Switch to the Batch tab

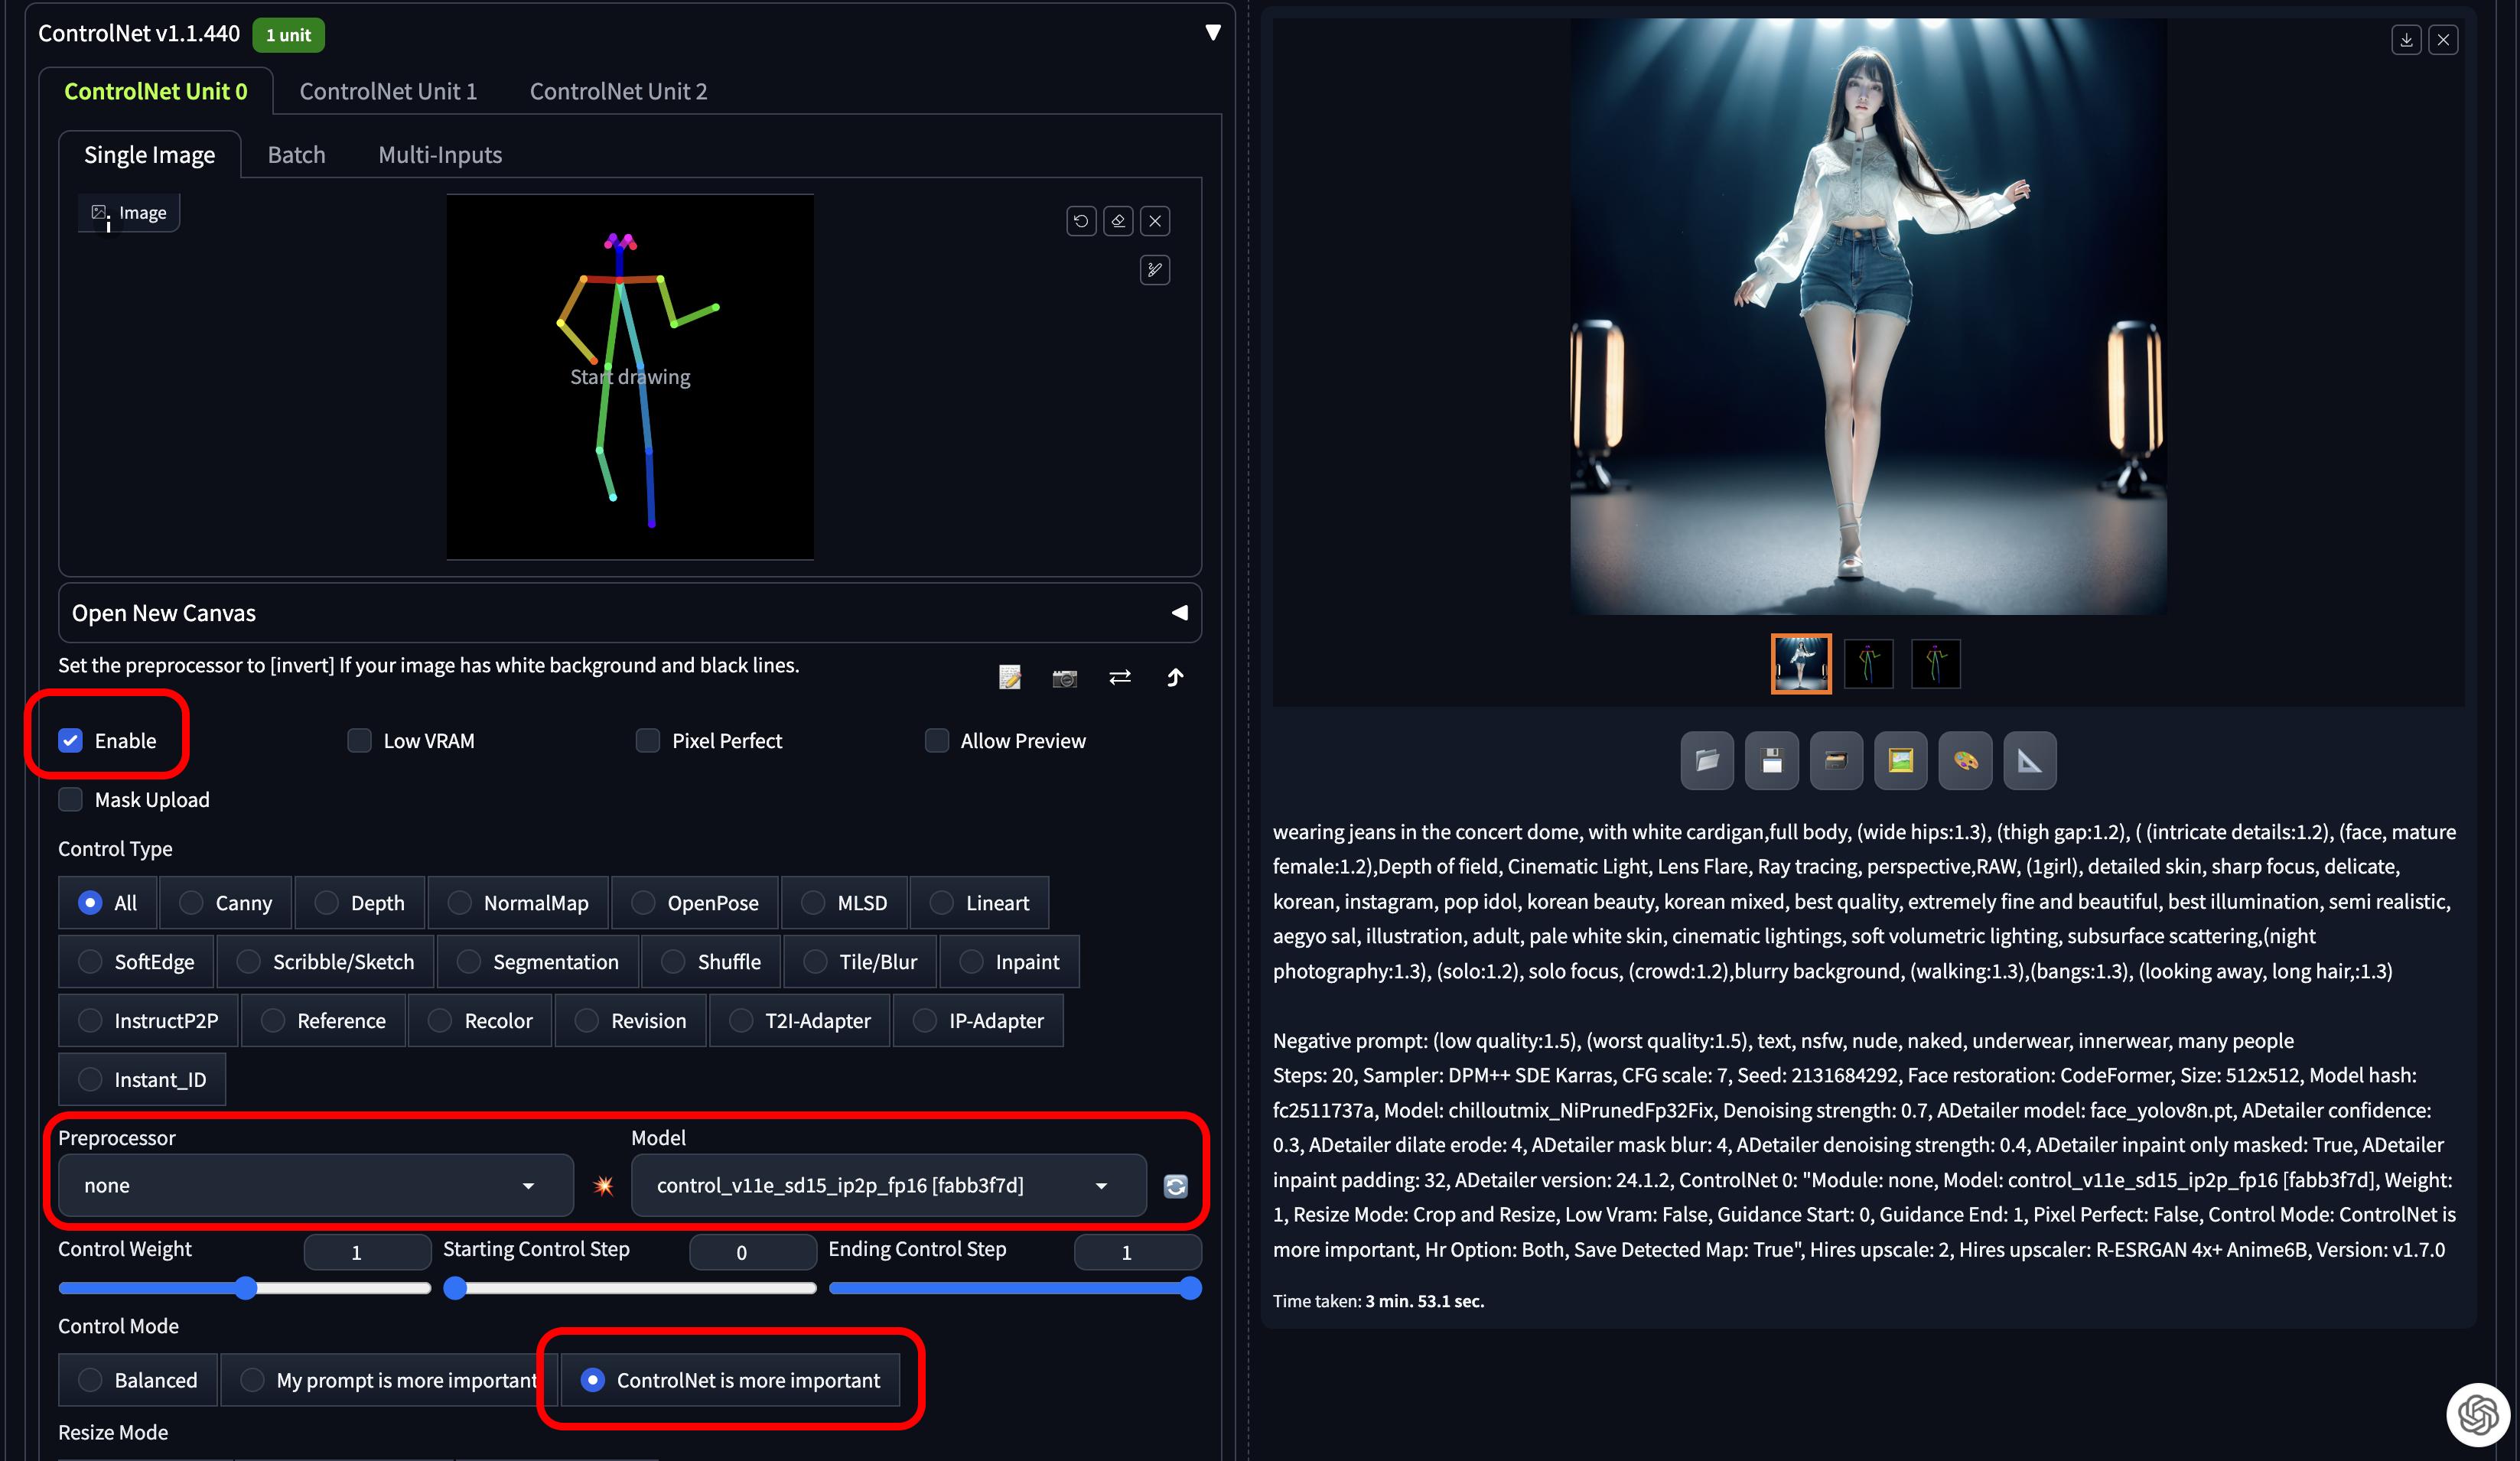(296, 155)
